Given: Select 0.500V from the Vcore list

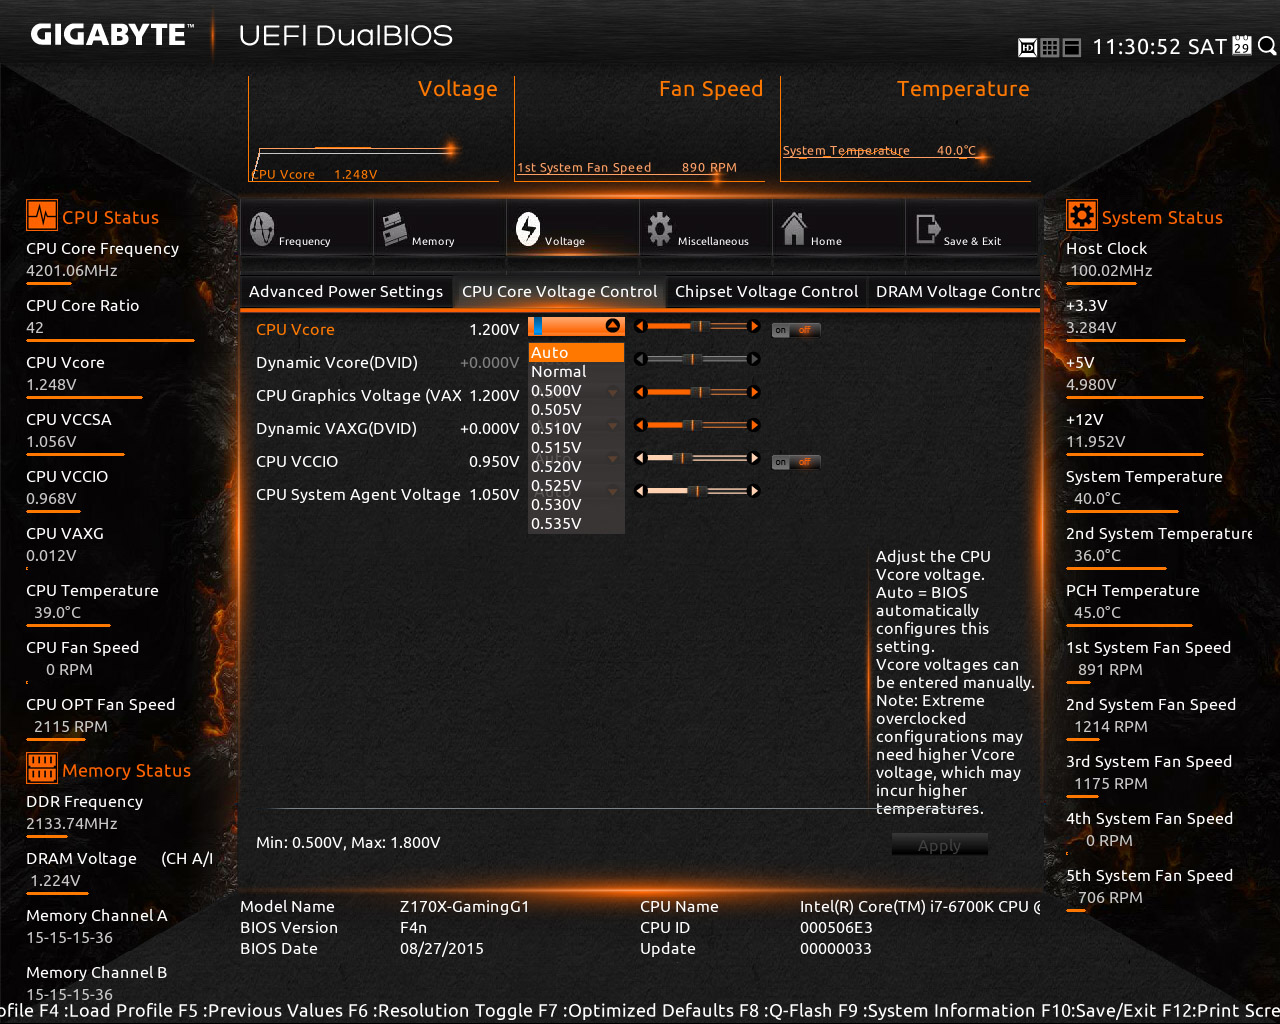Looking at the screenshot, I should [576, 390].
